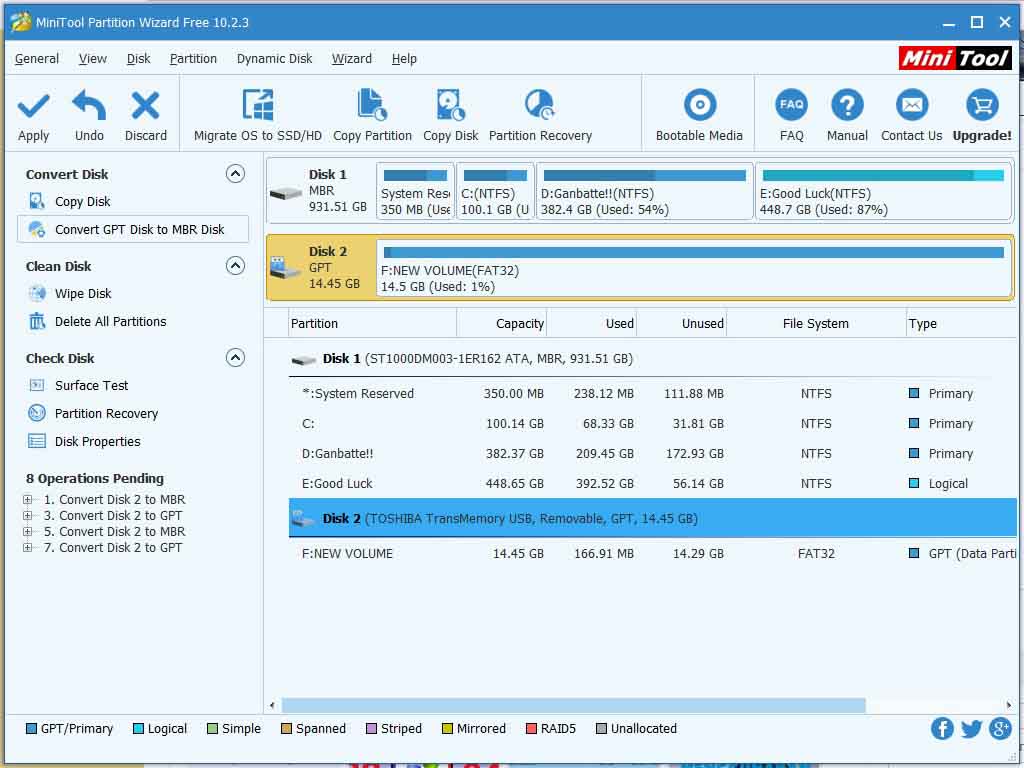Sort by Partition column header
The image size is (1024, 768).
coord(372,323)
